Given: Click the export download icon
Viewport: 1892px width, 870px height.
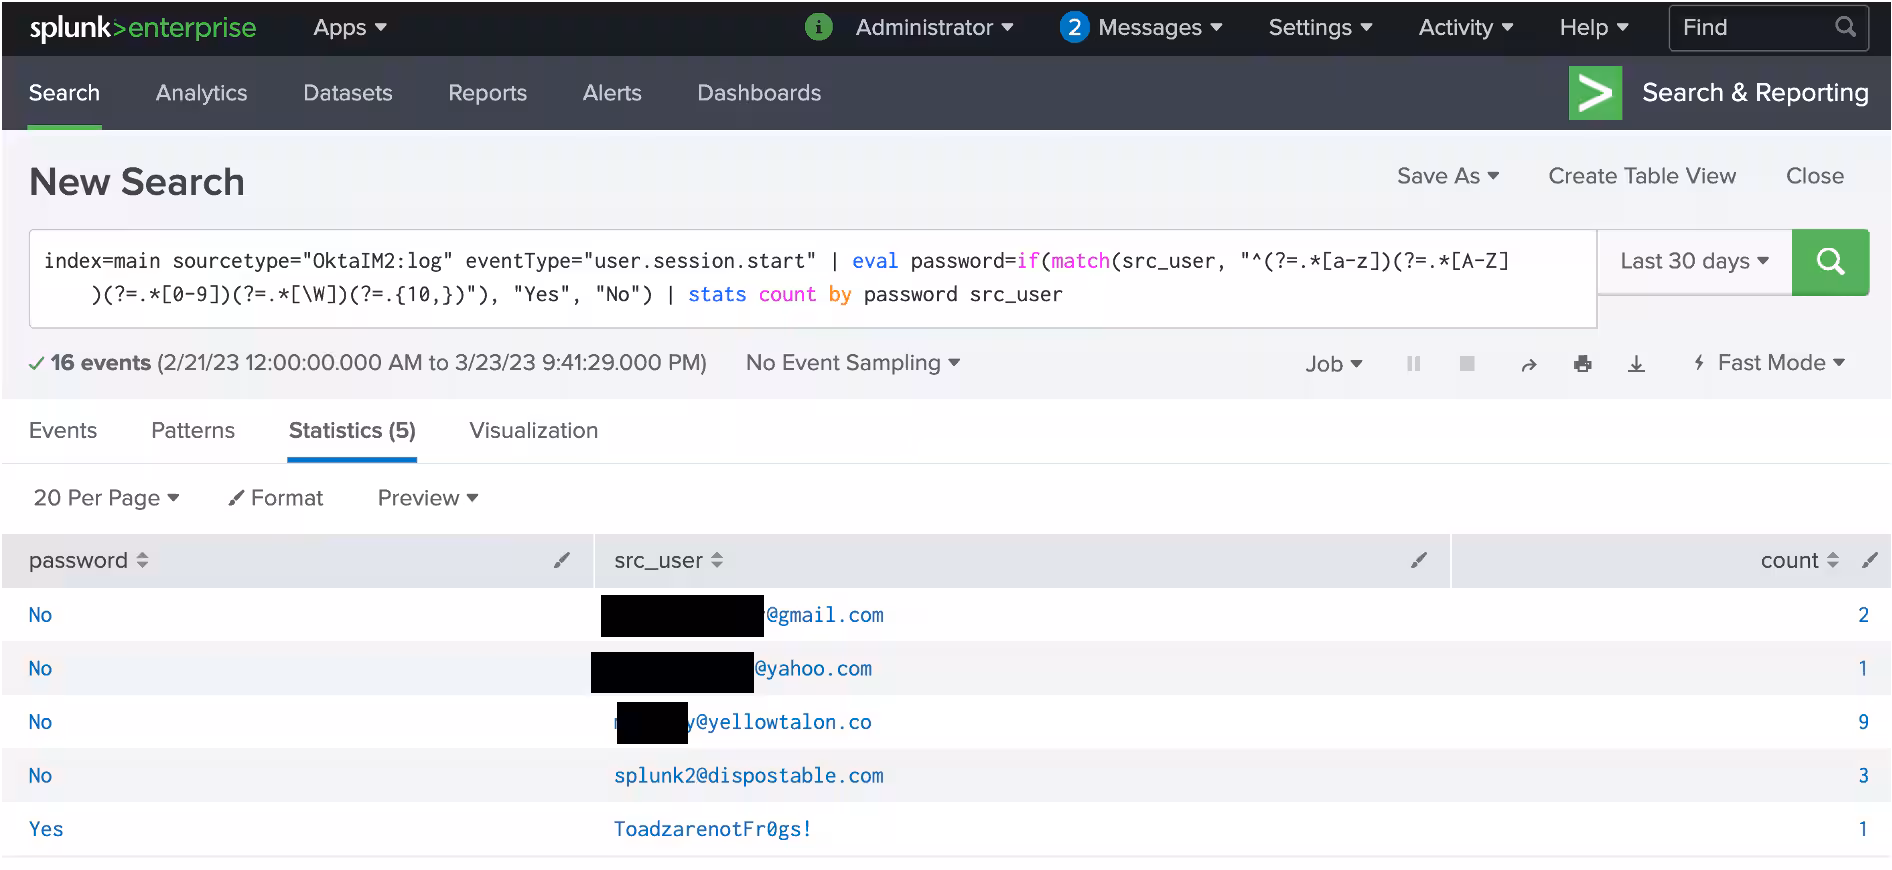Looking at the screenshot, I should tap(1636, 364).
